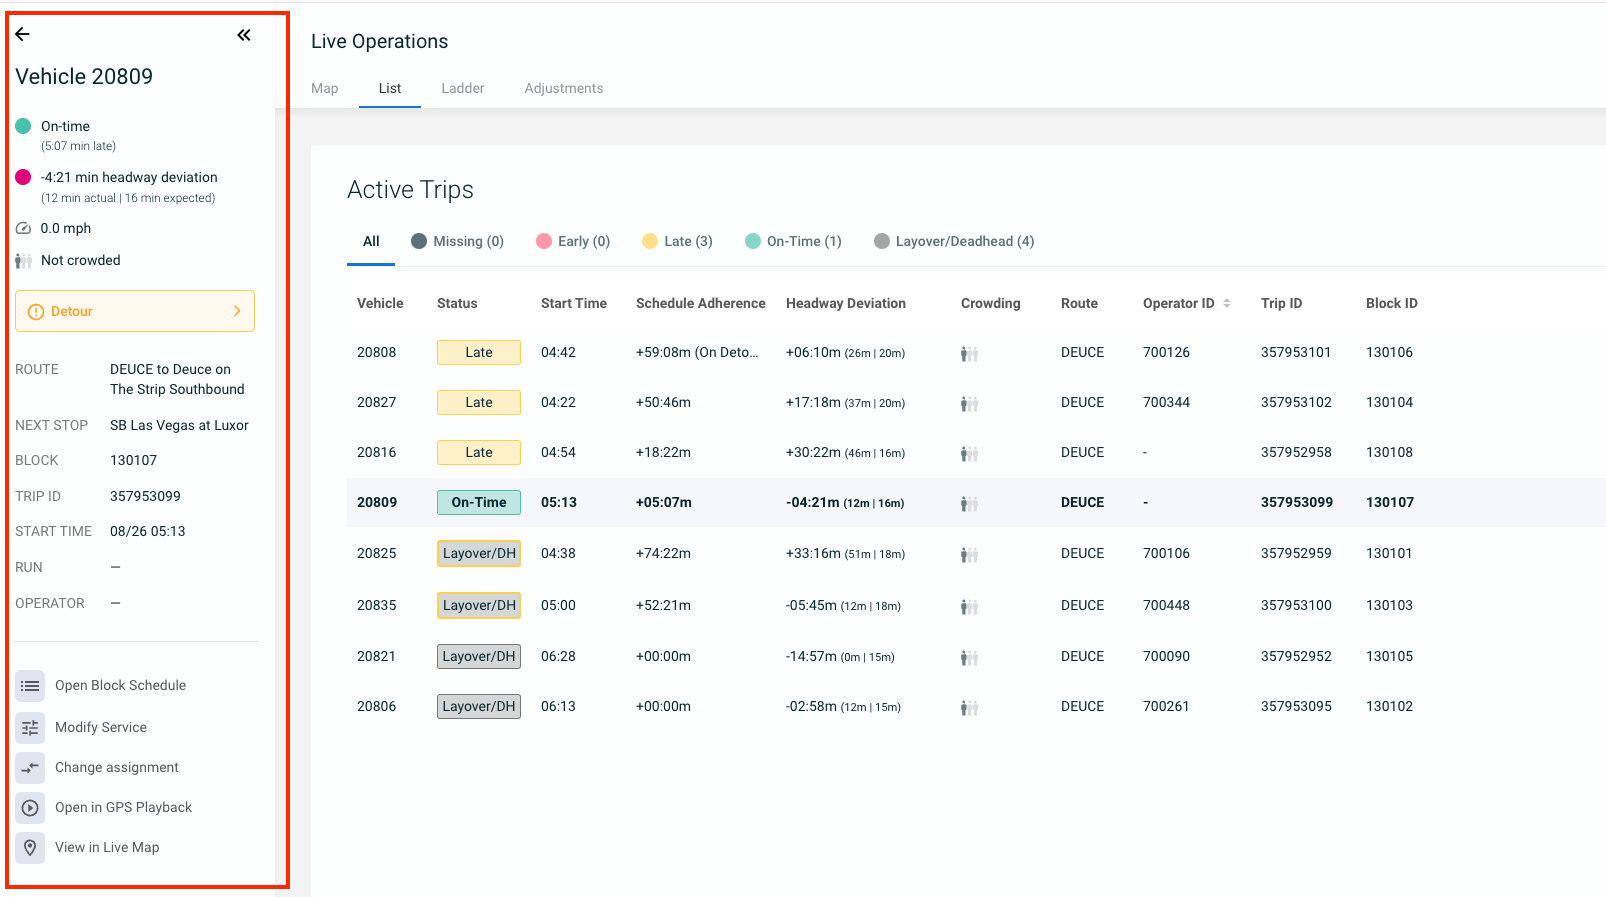Collapse the vehicle details side panel

(x=244, y=35)
